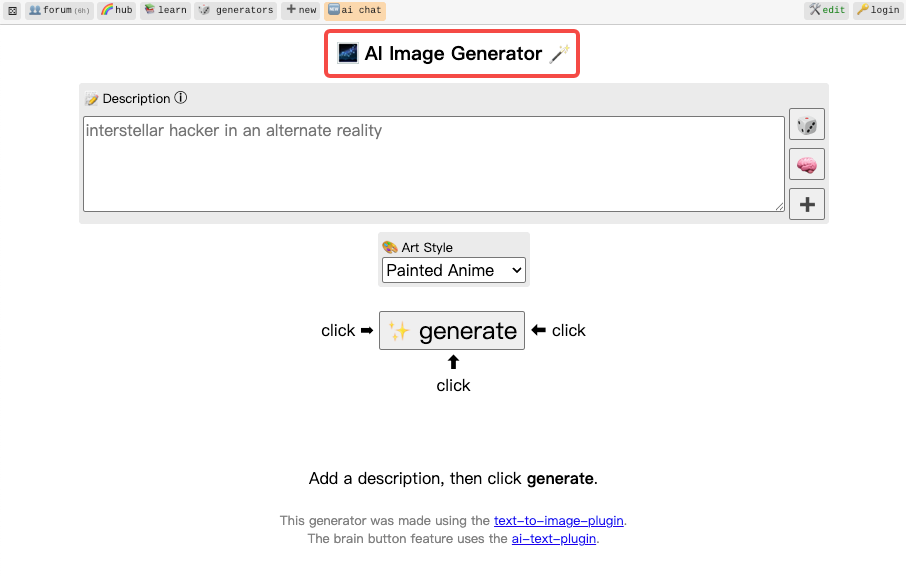The height and width of the screenshot is (576, 906).
Task: Go to the hub page
Action: 117,10
